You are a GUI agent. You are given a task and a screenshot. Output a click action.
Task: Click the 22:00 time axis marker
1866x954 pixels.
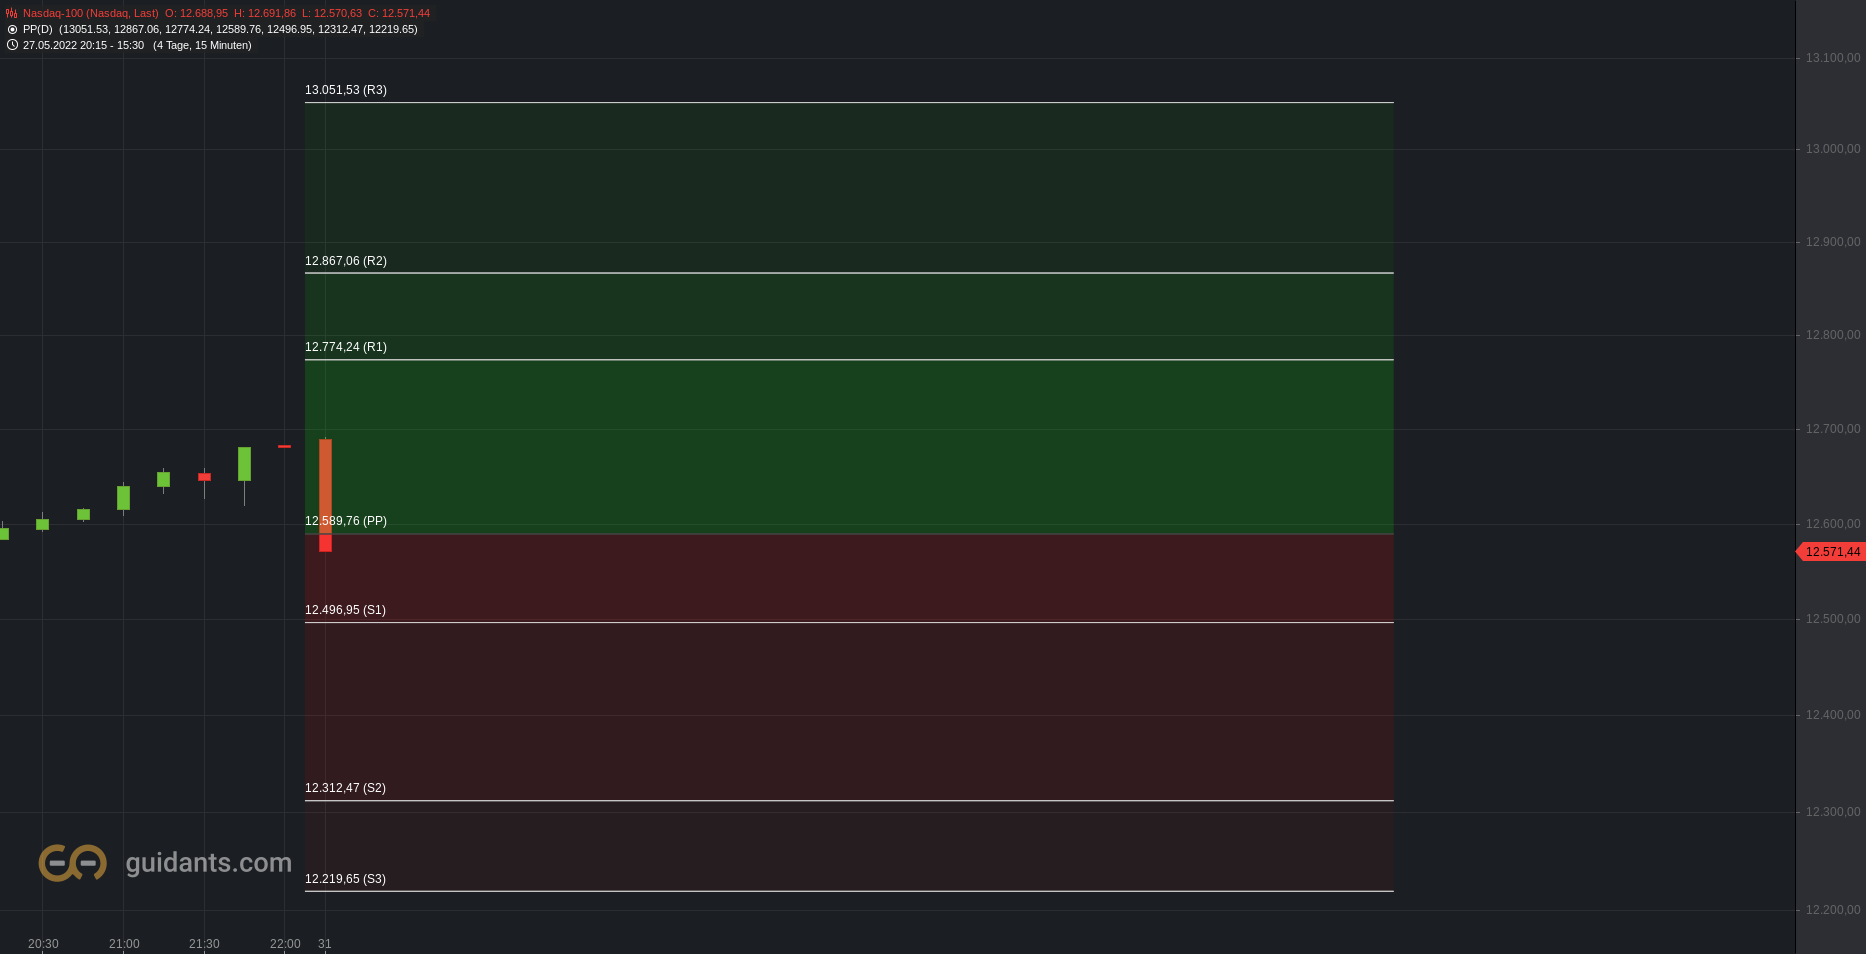[285, 944]
